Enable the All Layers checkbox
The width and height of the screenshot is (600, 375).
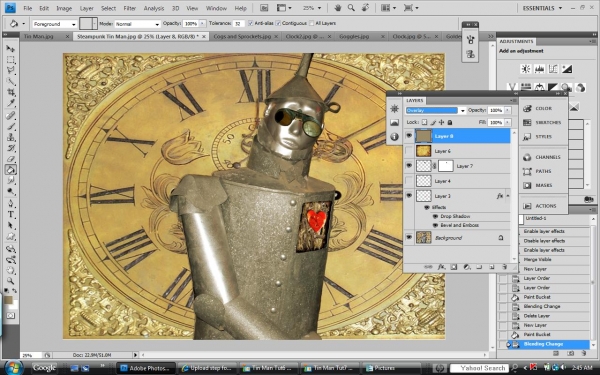pos(311,23)
